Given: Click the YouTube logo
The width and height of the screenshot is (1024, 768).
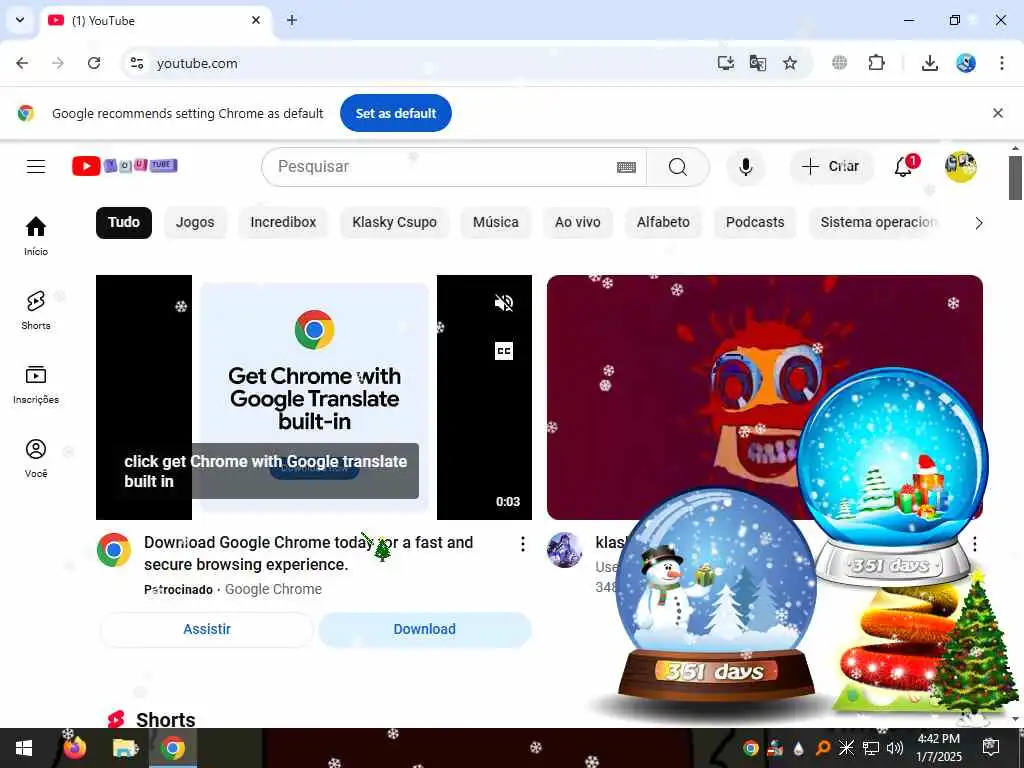Looking at the screenshot, I should pos(125,166).
